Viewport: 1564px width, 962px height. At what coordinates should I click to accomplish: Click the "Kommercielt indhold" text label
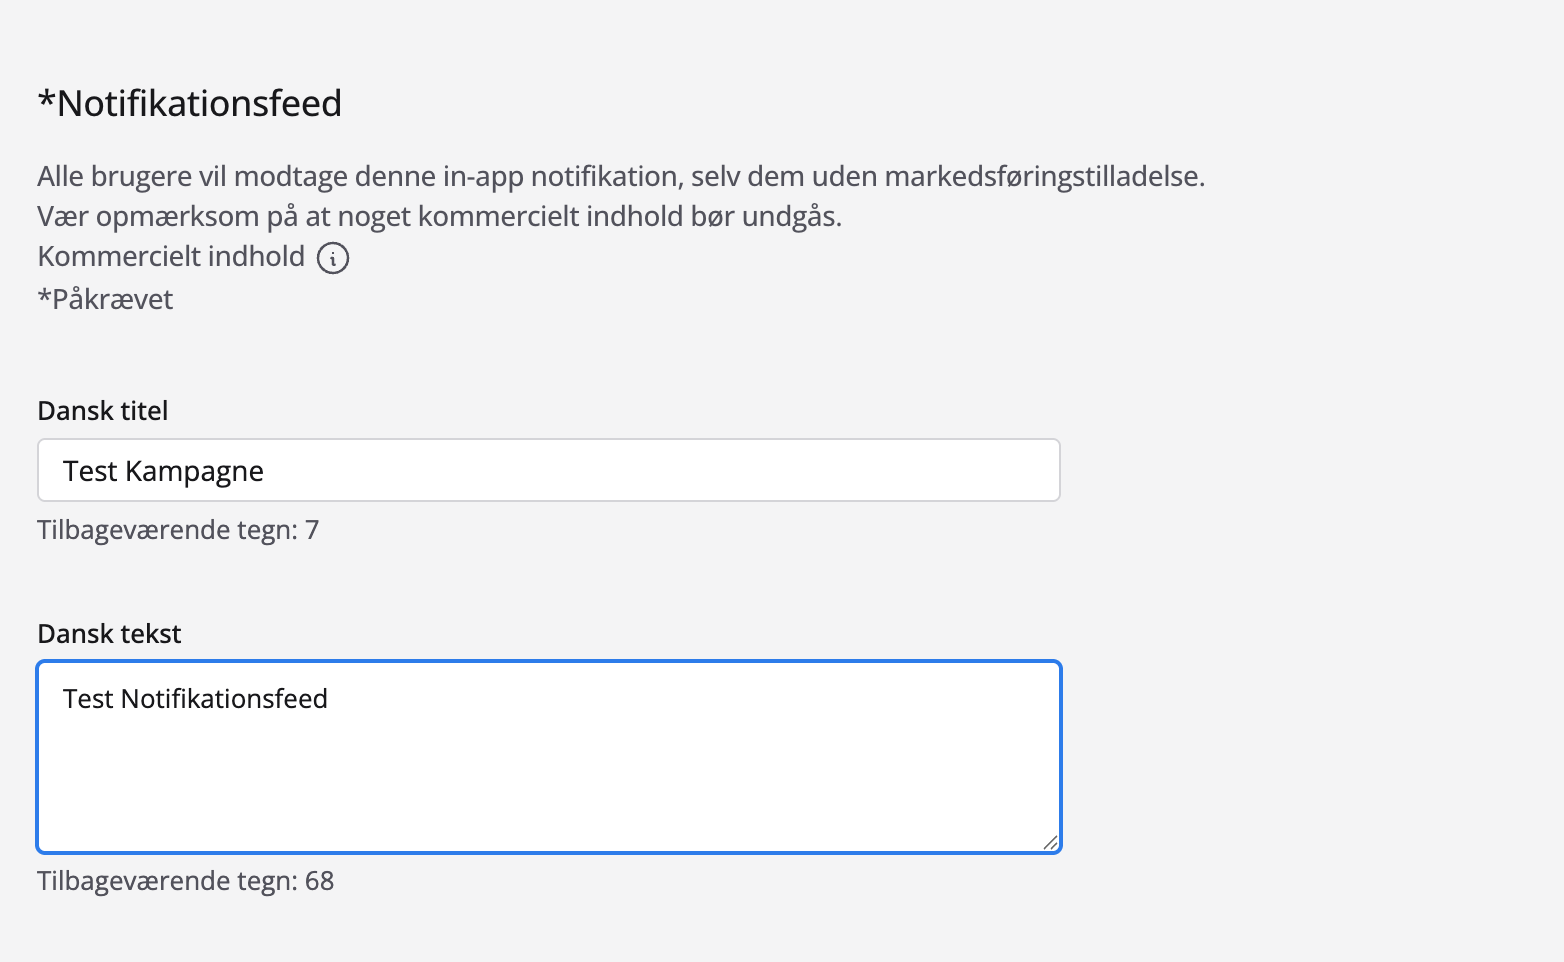(171, 257)
